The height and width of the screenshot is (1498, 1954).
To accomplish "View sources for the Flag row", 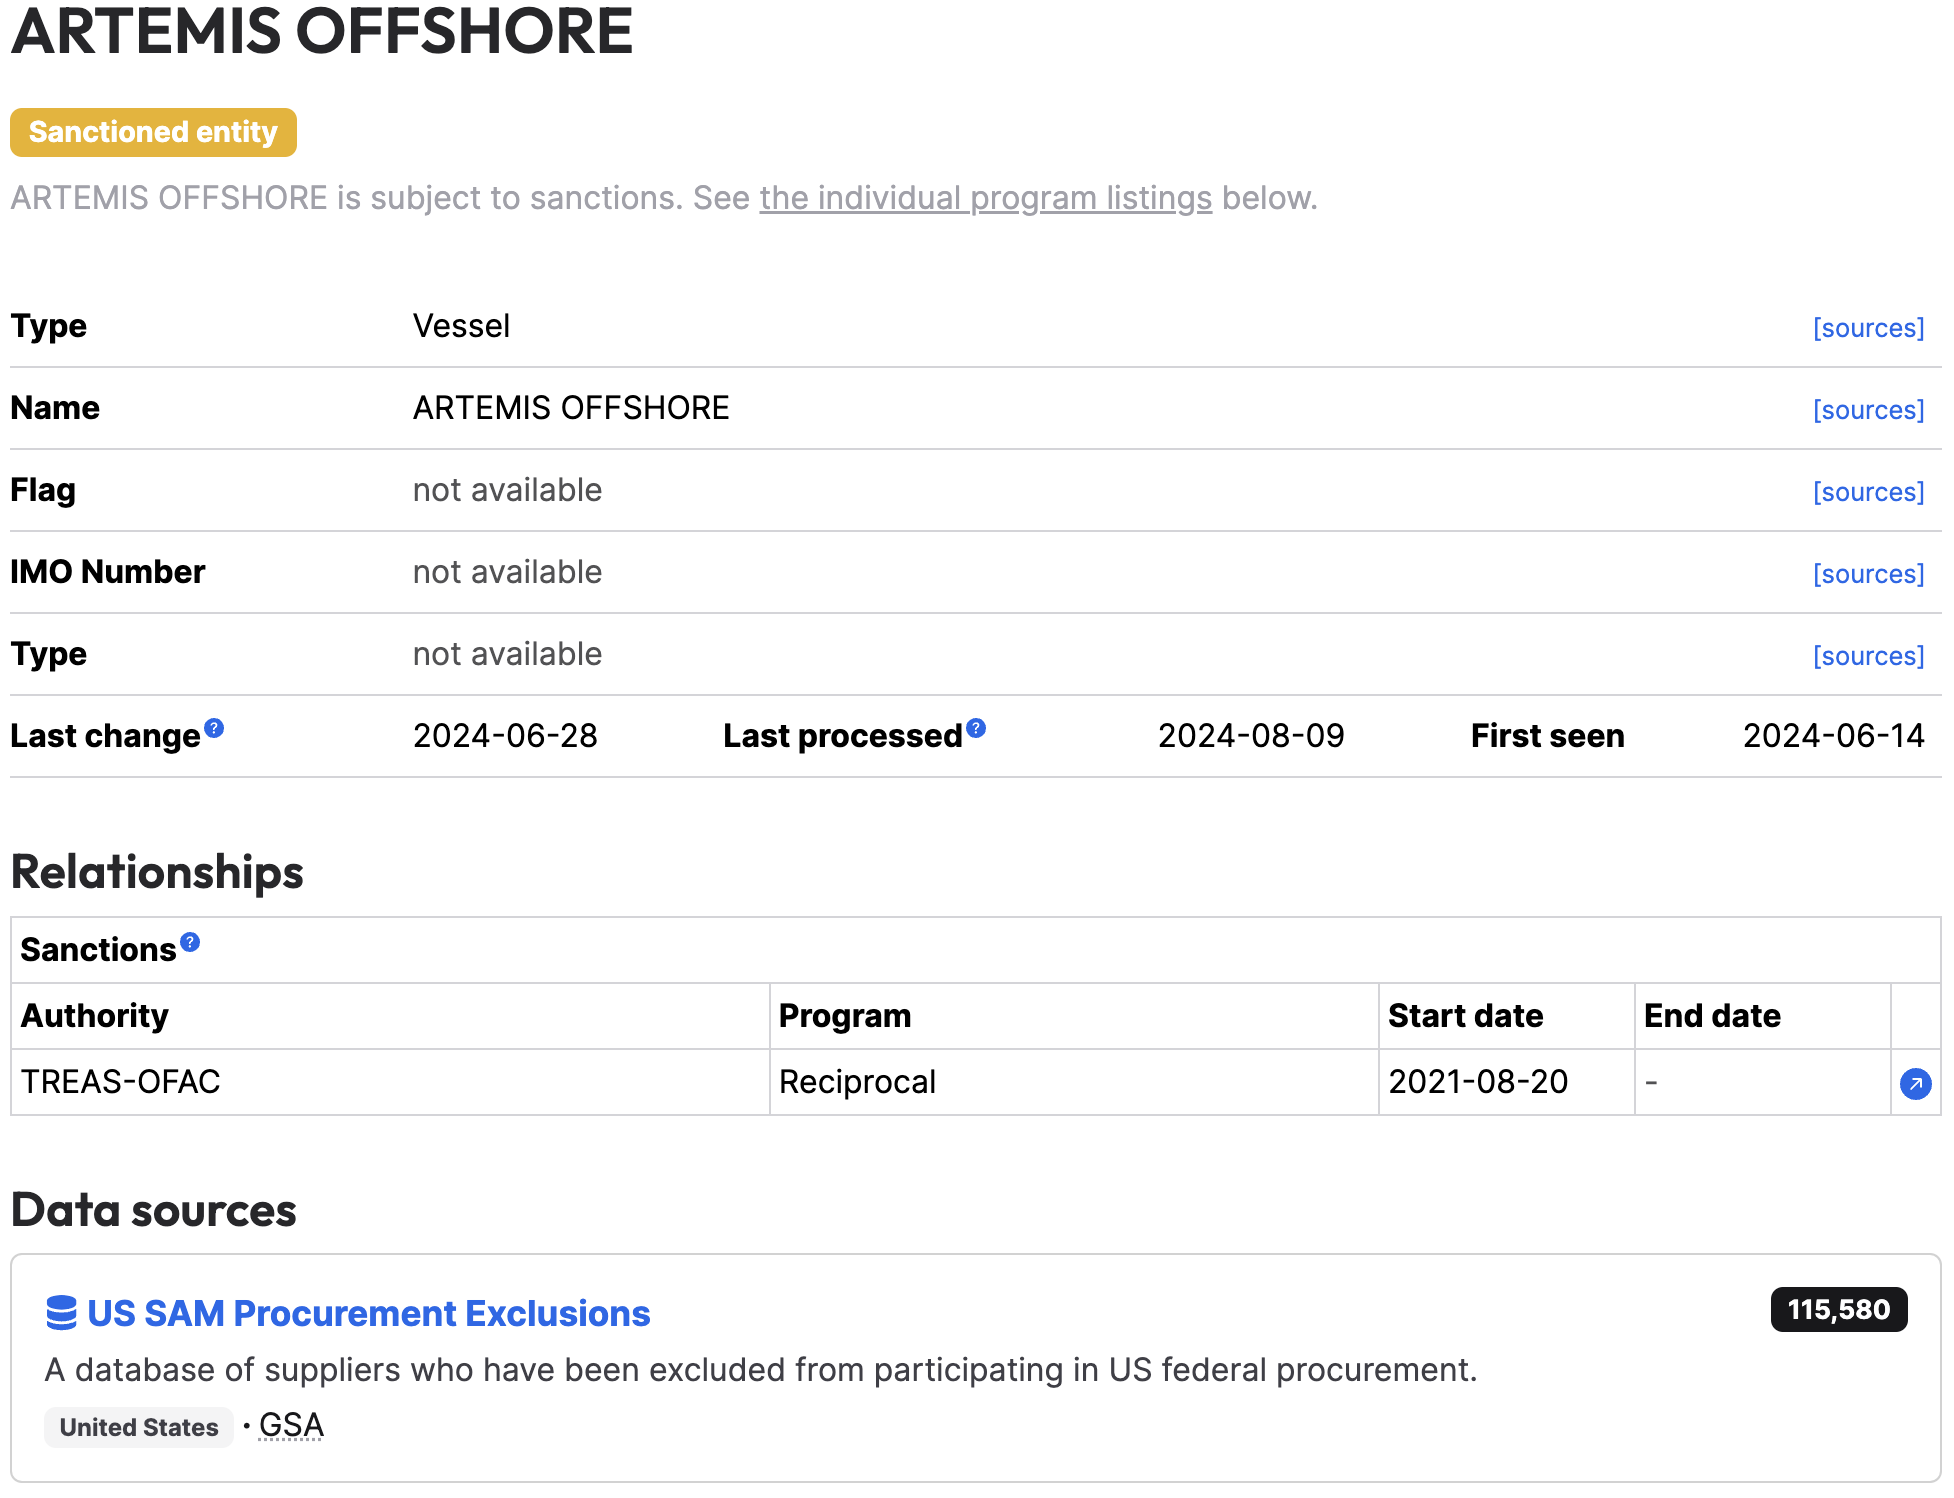I will click(1868, 492).
